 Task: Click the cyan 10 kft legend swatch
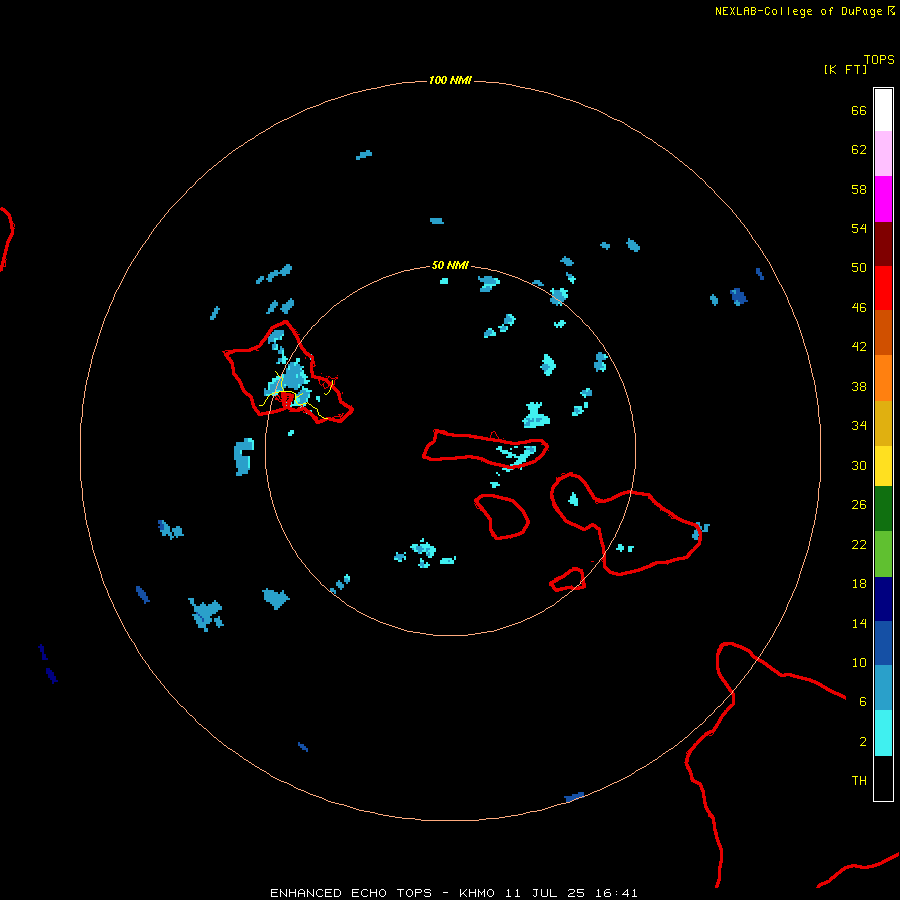(x=883, y=733)
